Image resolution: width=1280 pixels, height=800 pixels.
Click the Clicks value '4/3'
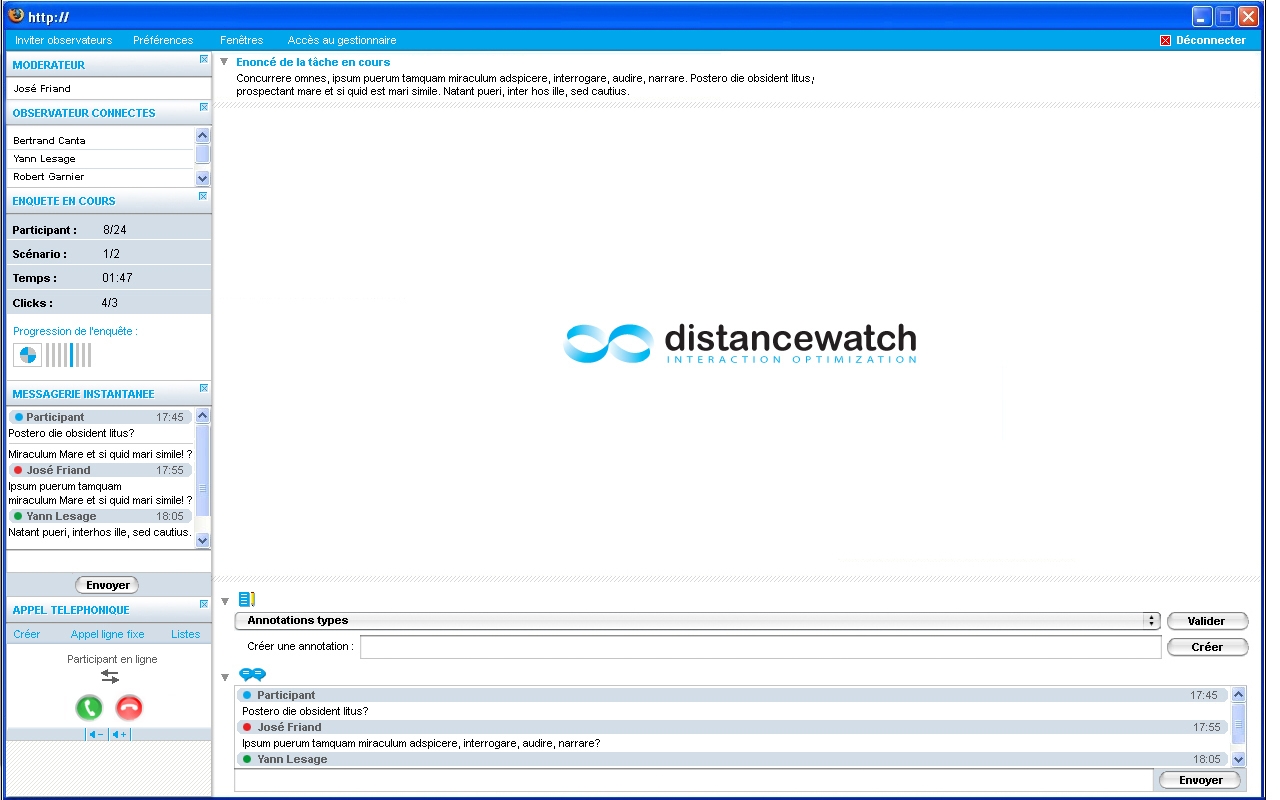pyautogui.click(x=110, y=303)
